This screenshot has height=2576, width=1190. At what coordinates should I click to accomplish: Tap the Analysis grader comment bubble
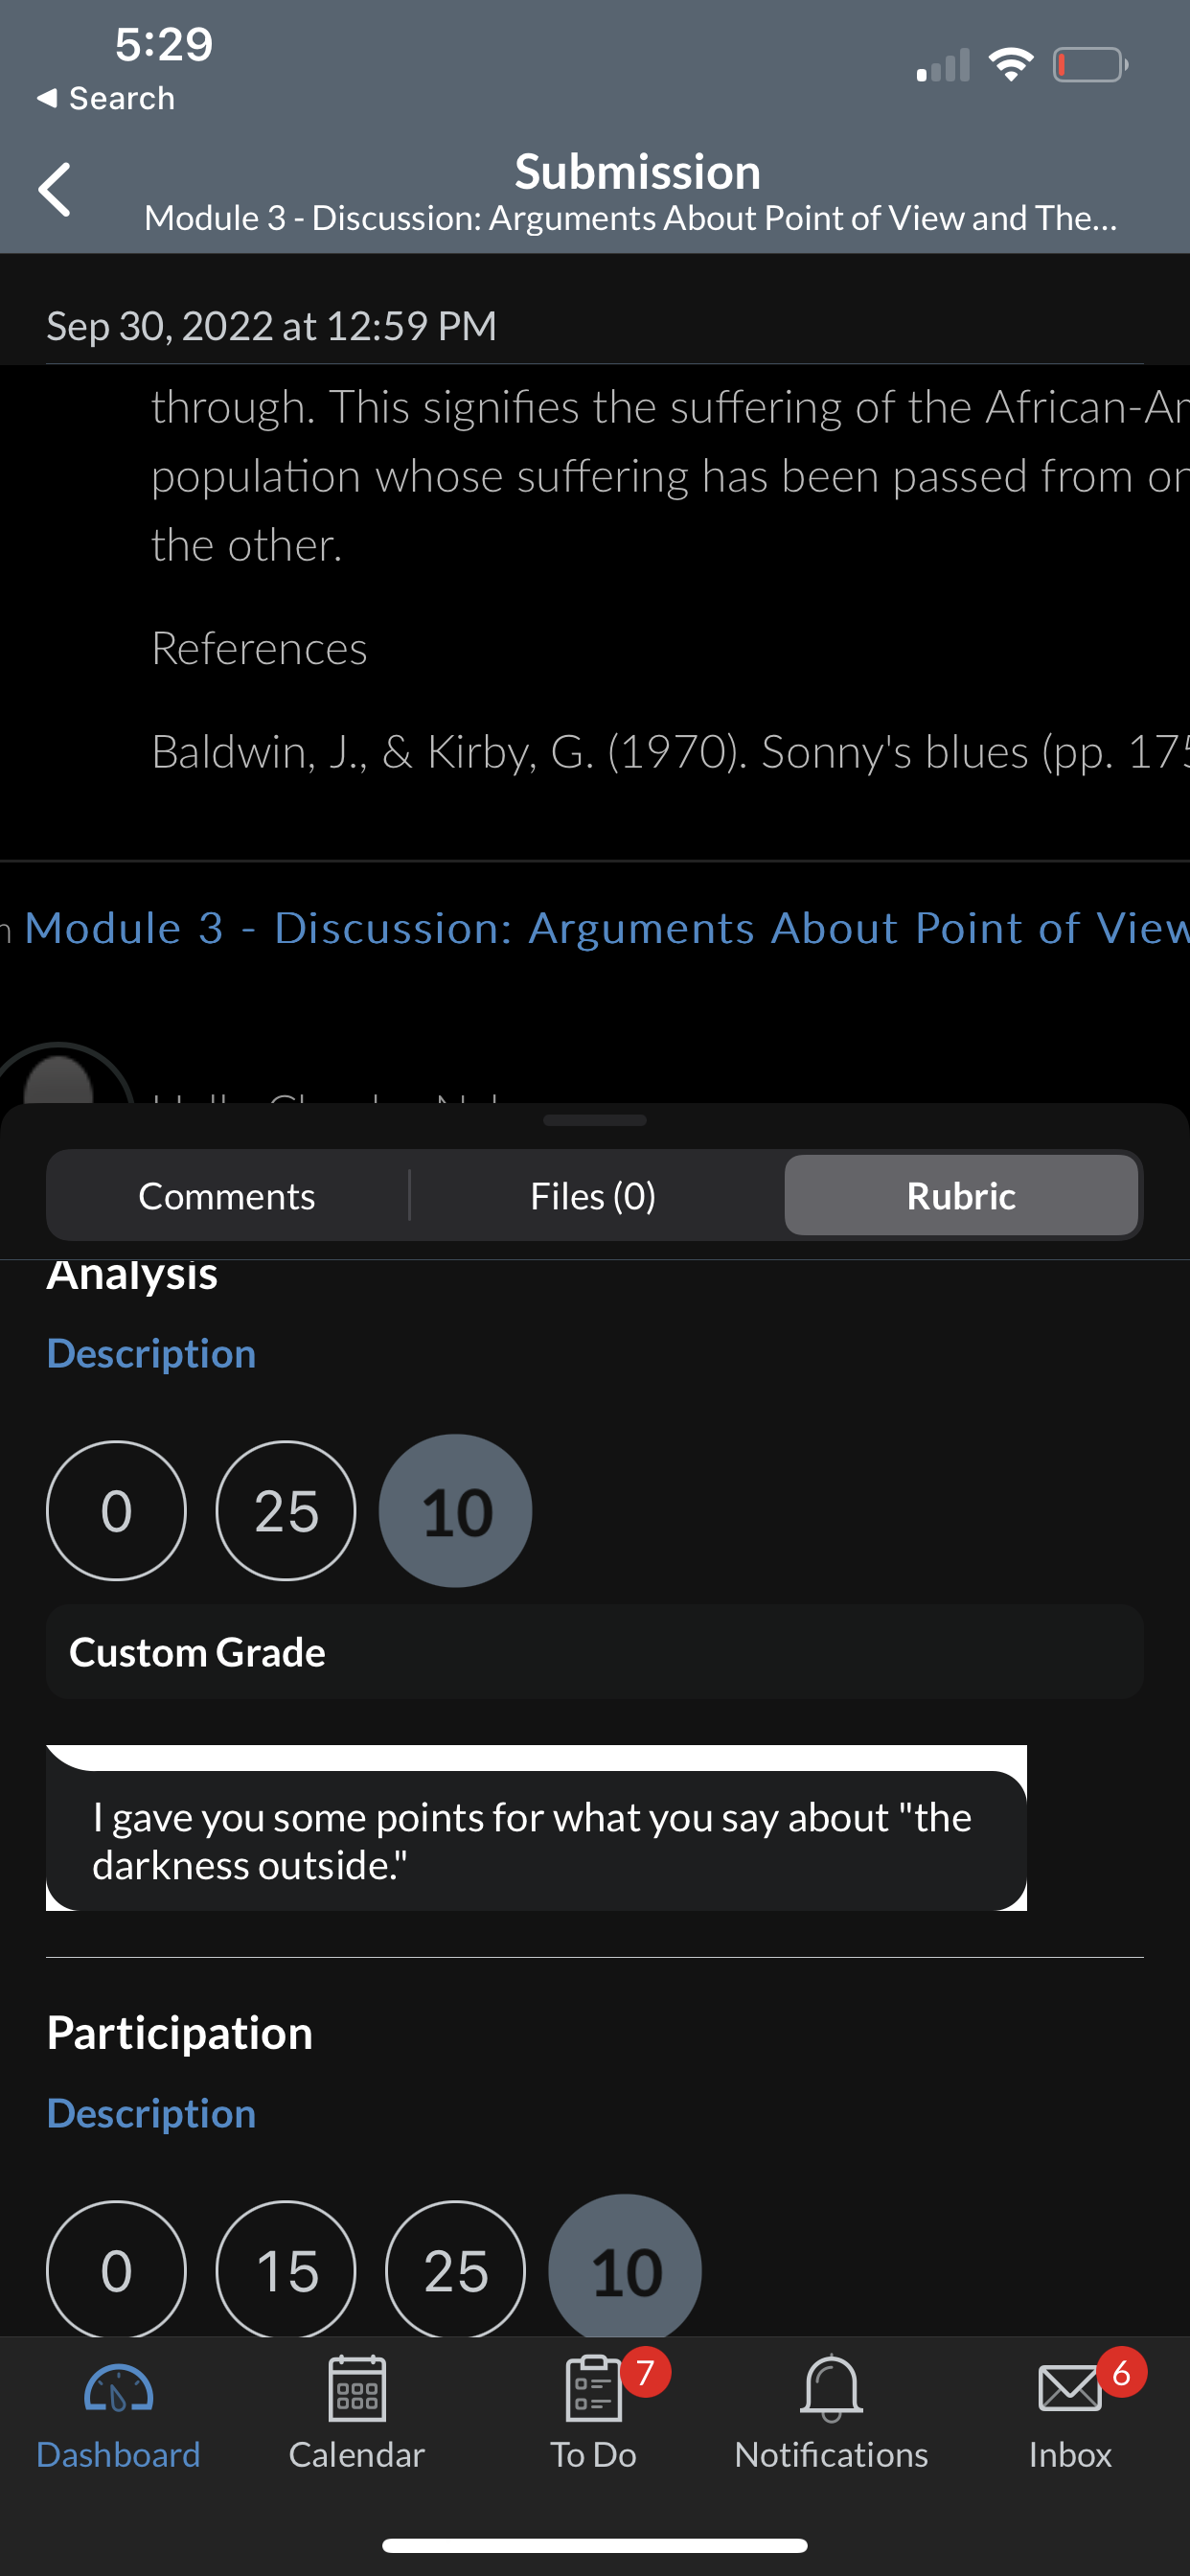pos(536,1840)
